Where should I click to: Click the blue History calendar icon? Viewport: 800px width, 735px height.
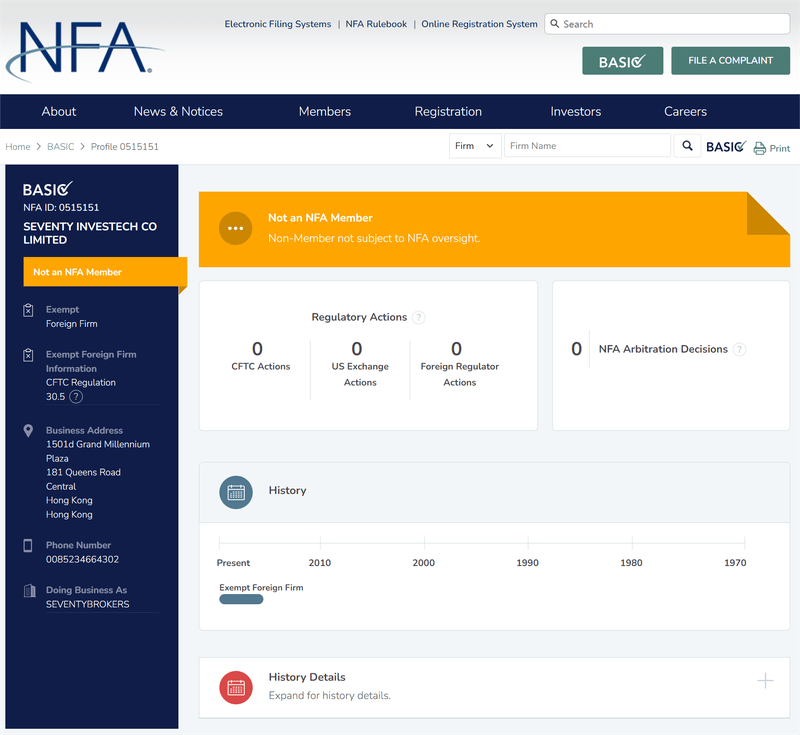236,492
